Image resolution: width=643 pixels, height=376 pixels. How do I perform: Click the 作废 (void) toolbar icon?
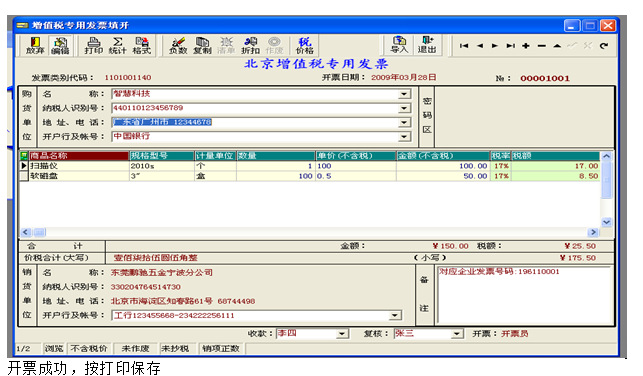(x=274, y=46)
